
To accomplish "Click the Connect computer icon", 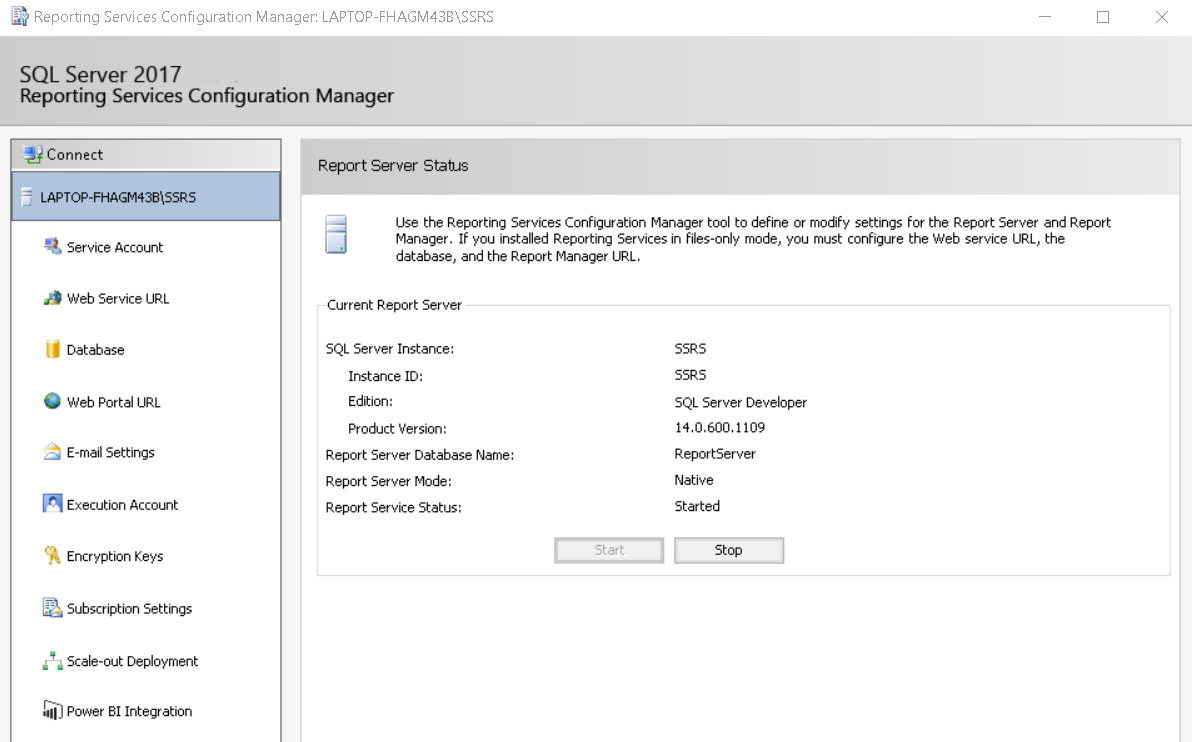I will coord(33,154).
